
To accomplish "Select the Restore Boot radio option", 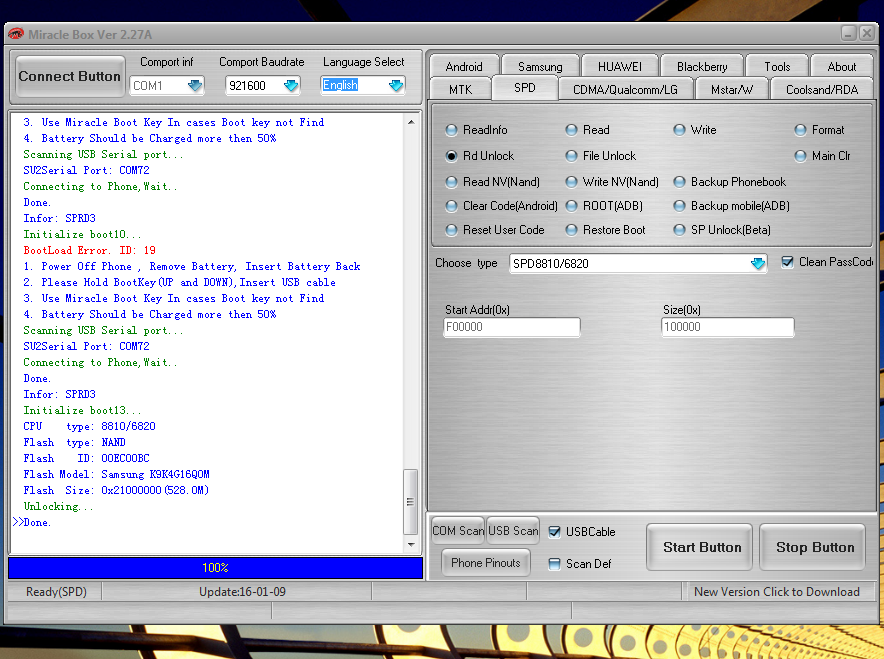I will 572,230.
